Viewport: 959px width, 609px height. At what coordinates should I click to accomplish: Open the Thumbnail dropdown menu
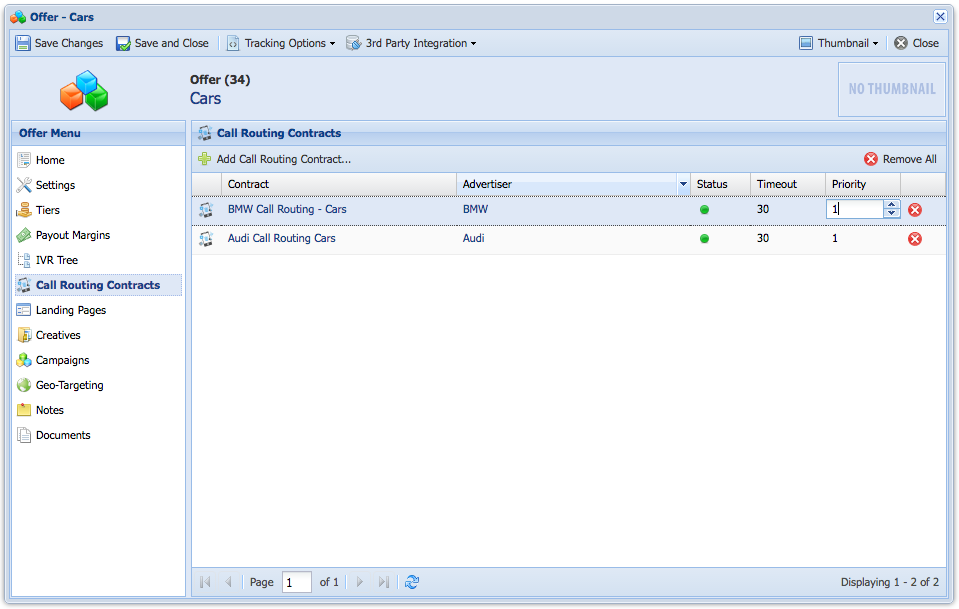tap(839, 43)
